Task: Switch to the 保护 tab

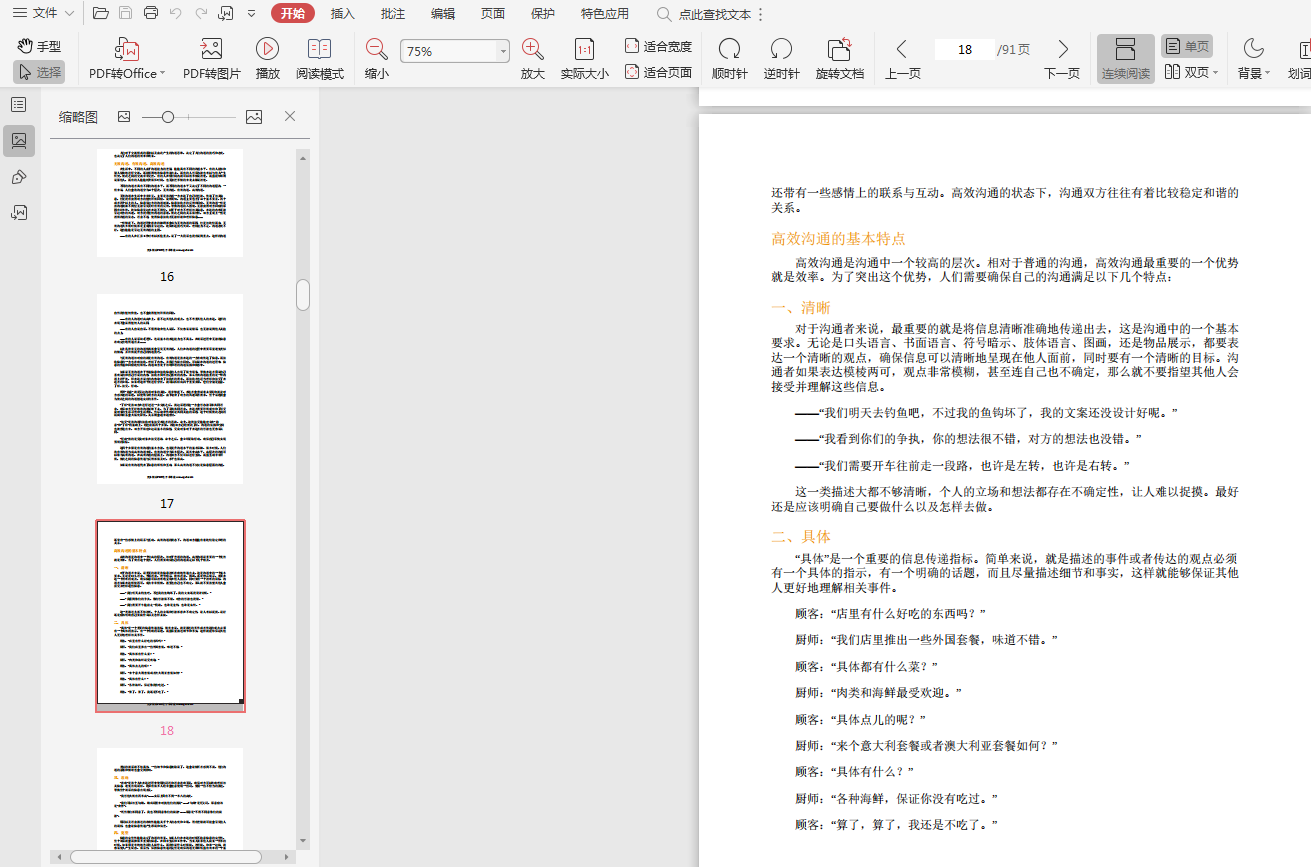Action: click(x=543, y=13)
